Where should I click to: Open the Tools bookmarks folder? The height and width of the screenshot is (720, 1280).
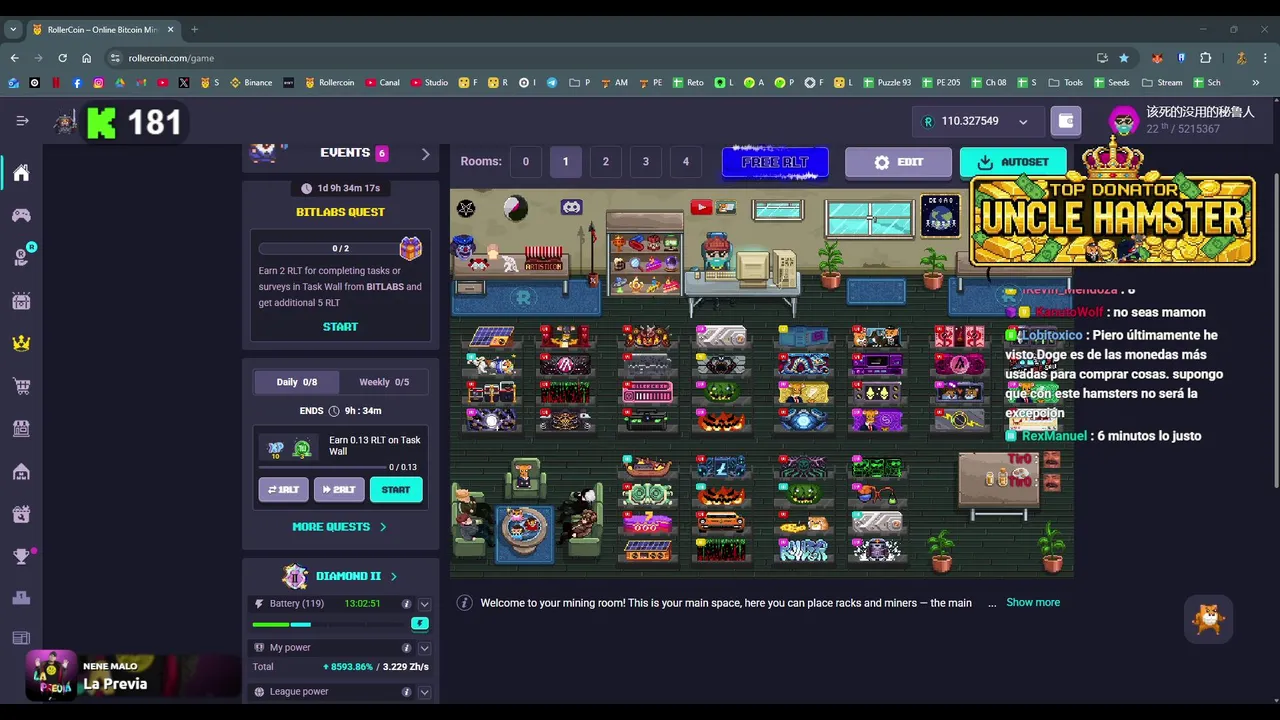click(x=1066, y=83)
